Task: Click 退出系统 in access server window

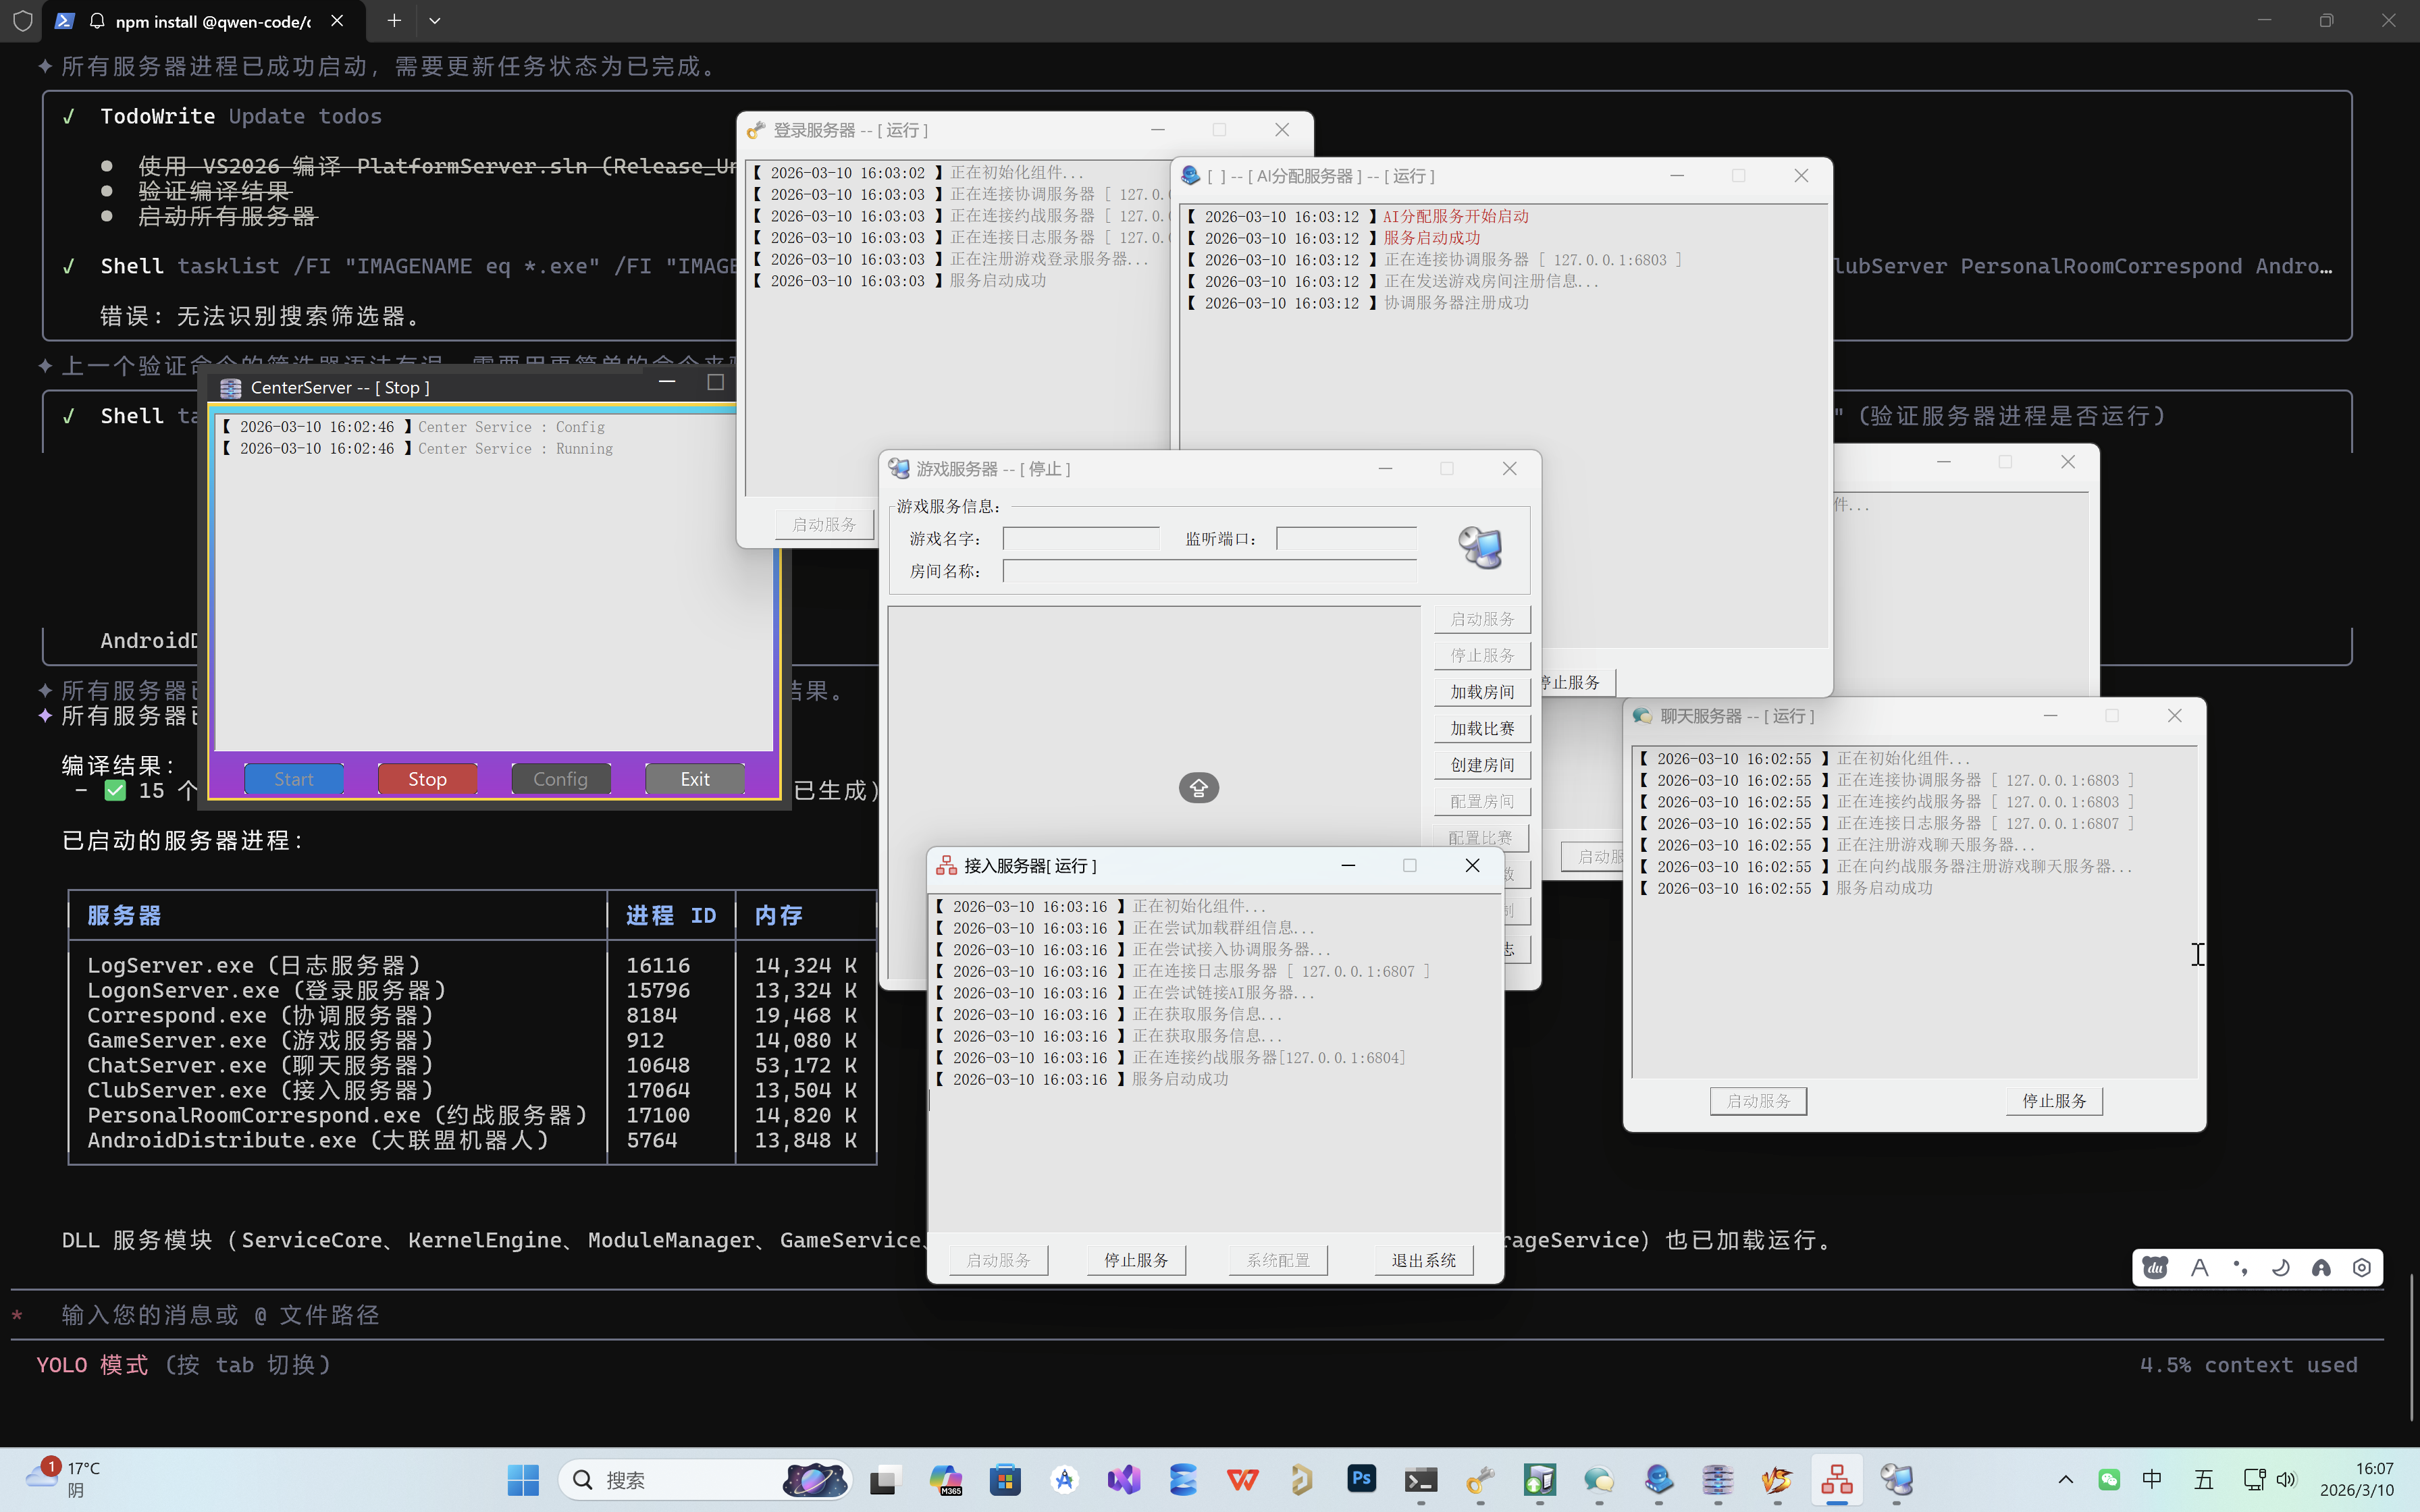Action: (1423, 1260)
